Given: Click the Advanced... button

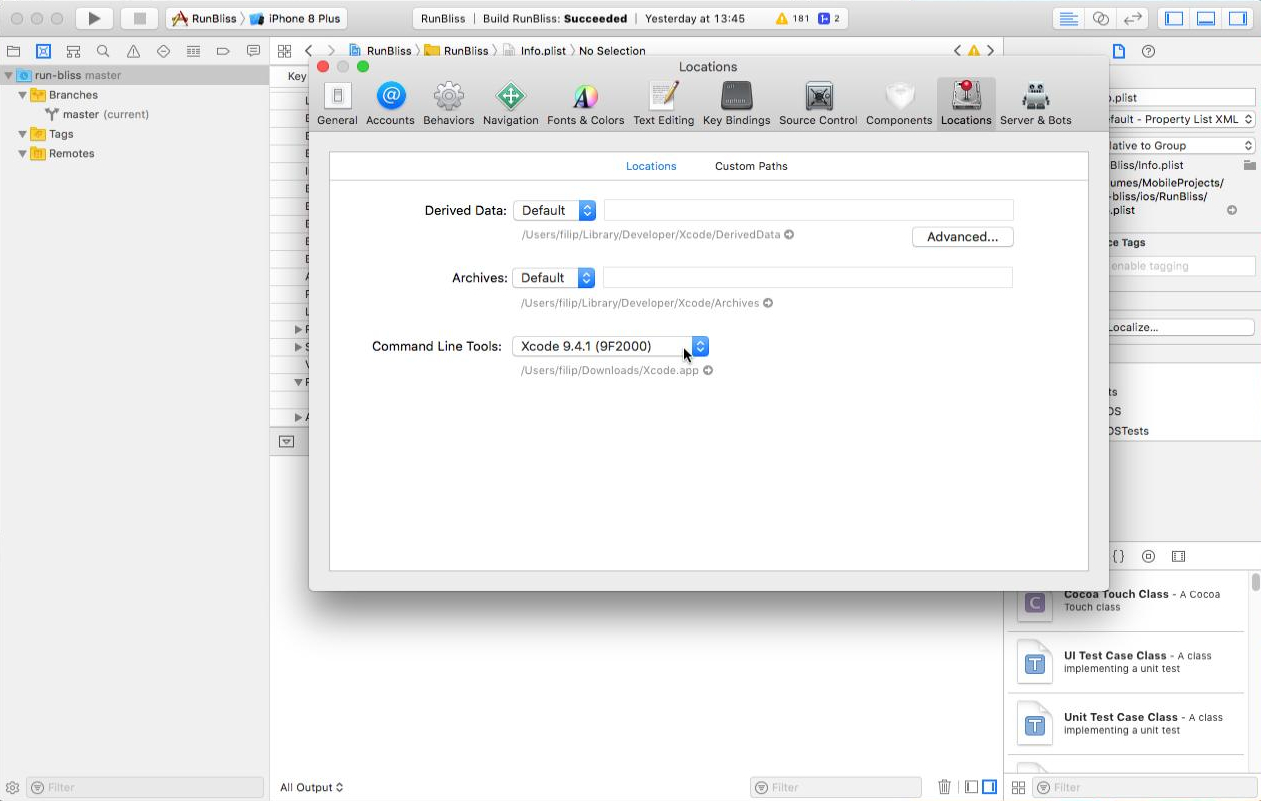Looking at the screenshot, I should tap(962, 237).
